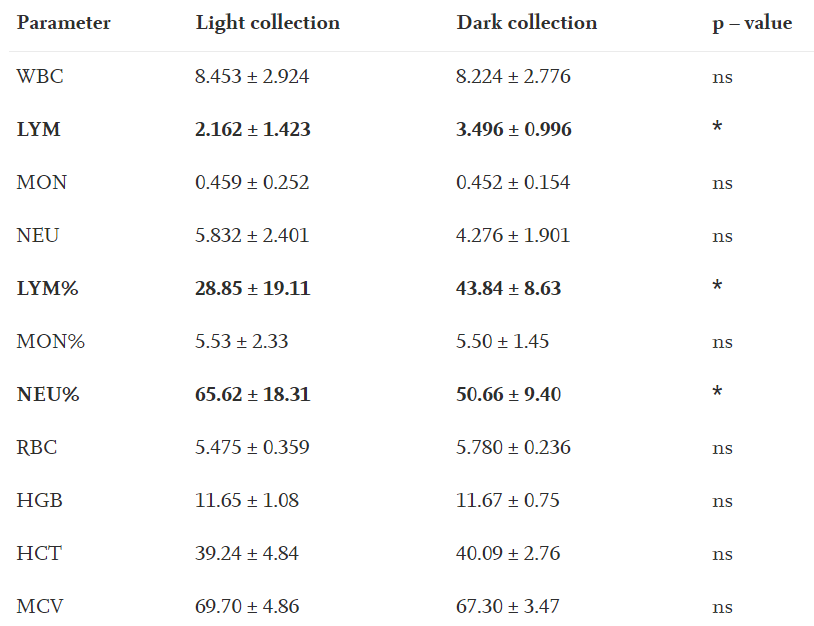Select the HGB light collection value 11.65 ± 1.08

(x=246, y=500)
